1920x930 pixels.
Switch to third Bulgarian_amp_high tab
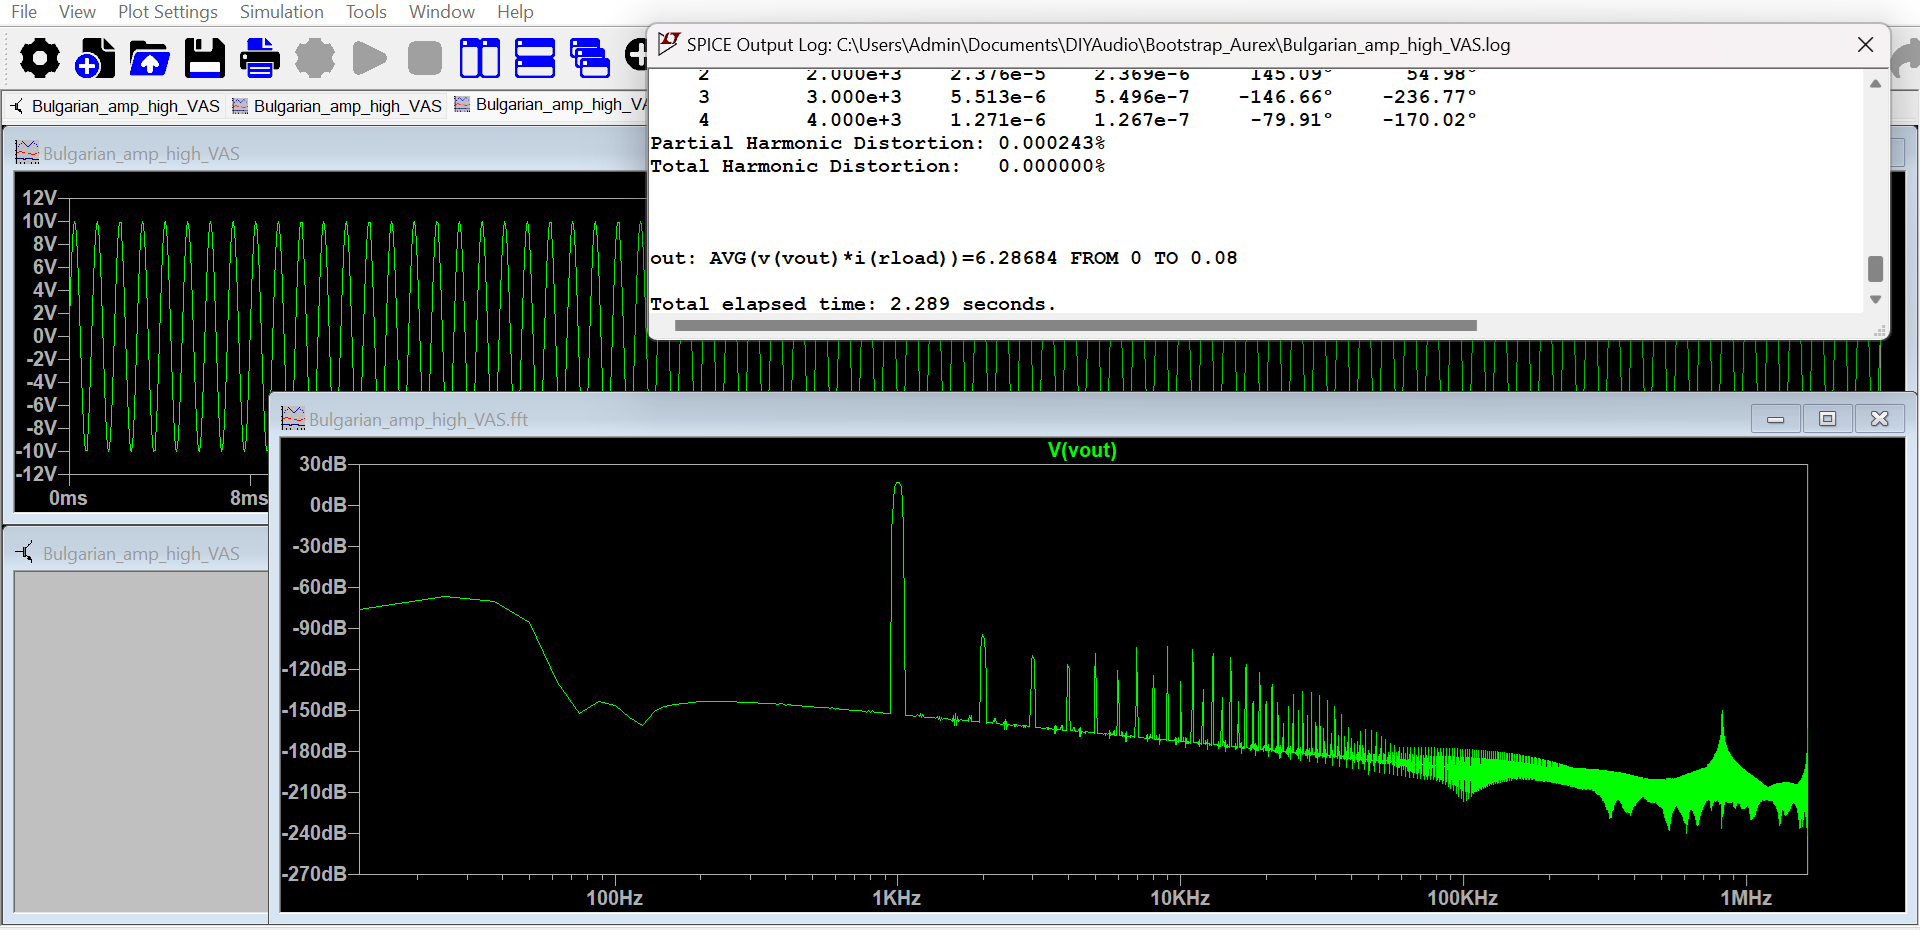tap(550, 104)
